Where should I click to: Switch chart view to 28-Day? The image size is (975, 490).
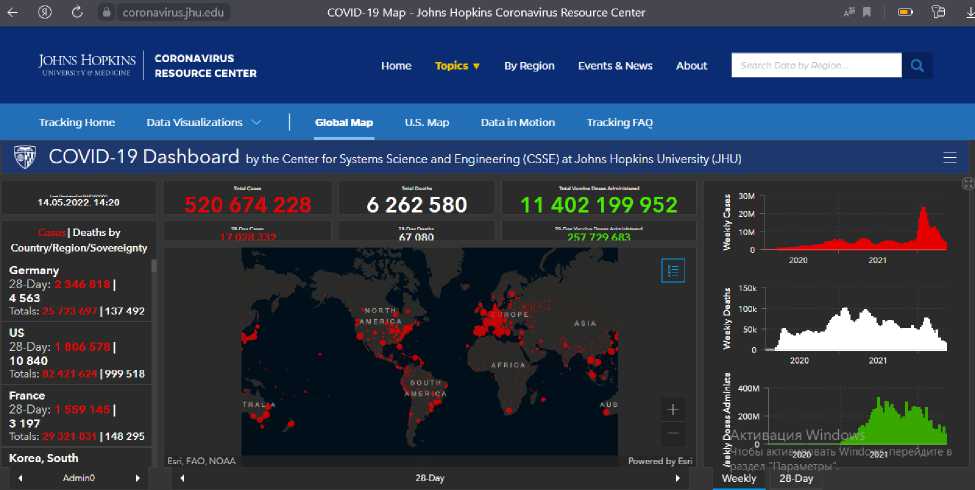click(x=796, y=479)
